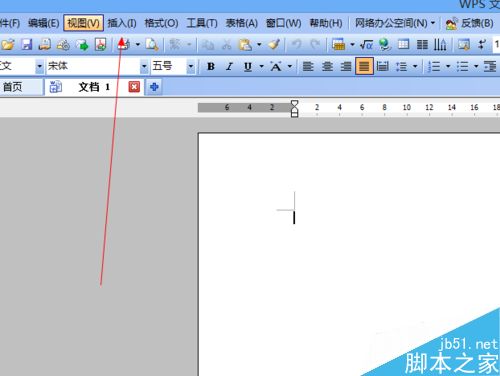Click the 反馈(B) feedback button
This screenshot has height=376, width=500.
(x=470, y=23)
